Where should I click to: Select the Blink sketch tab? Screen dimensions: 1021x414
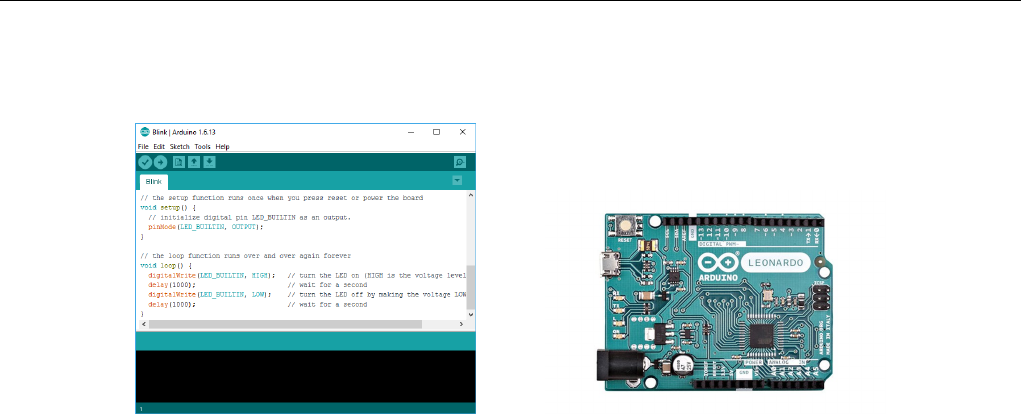(x=154, y=182)
